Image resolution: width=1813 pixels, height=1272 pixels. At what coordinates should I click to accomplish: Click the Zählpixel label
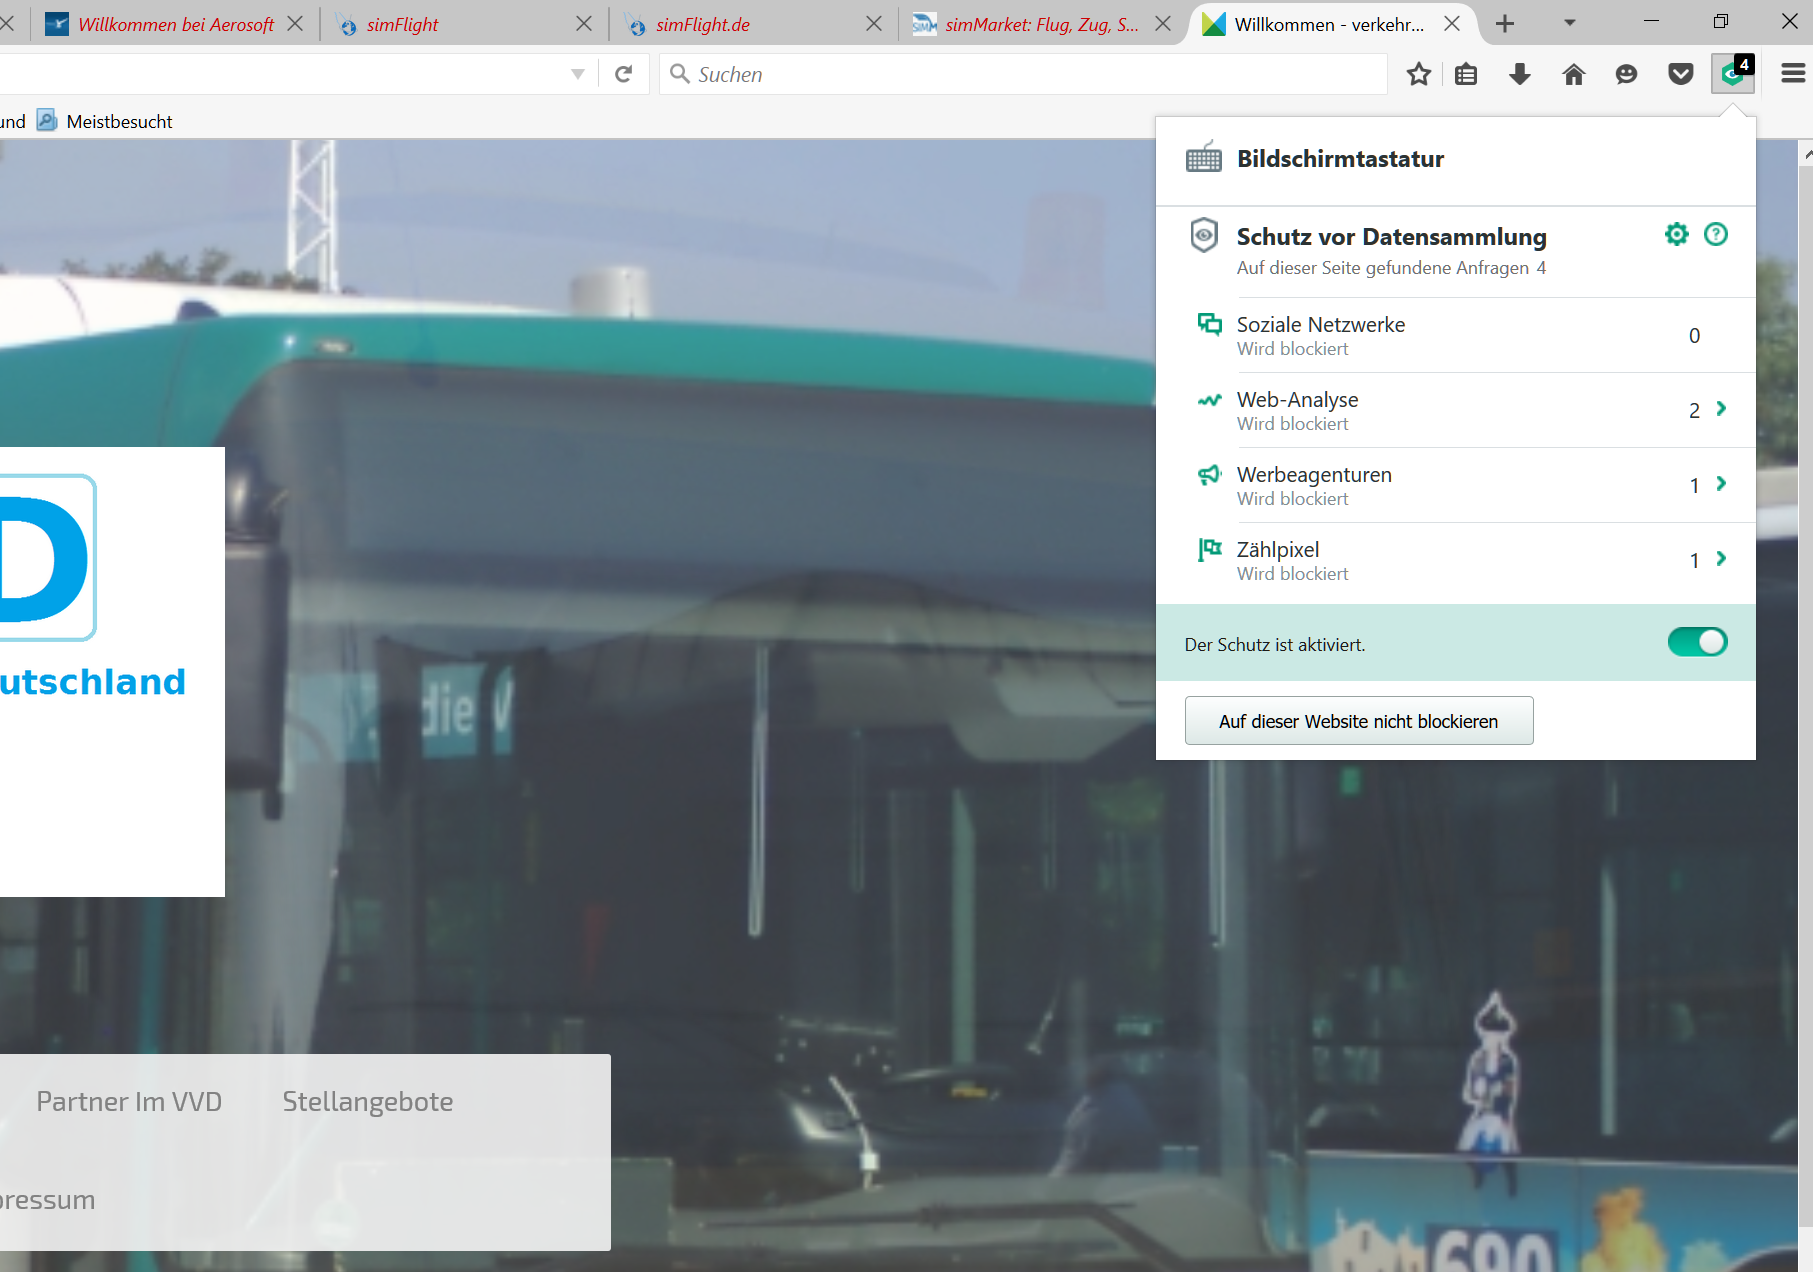[x=1278, y=549]
